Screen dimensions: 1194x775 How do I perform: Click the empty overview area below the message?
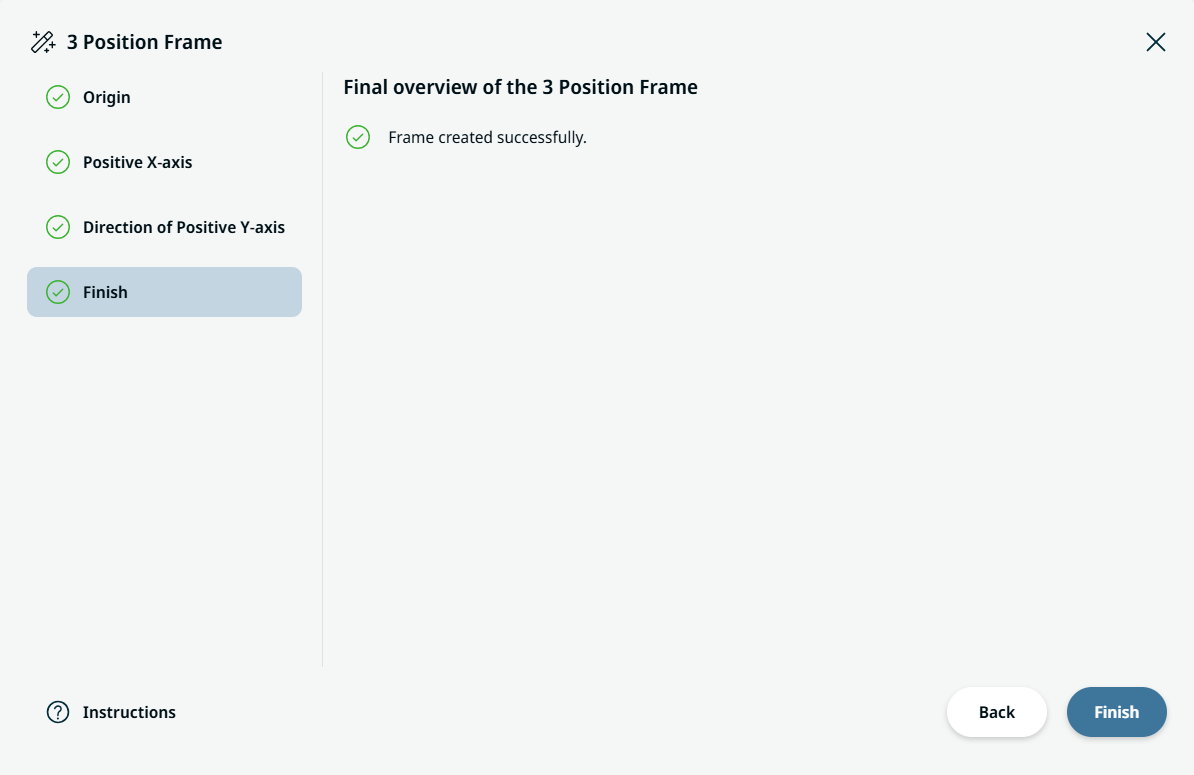750,400
